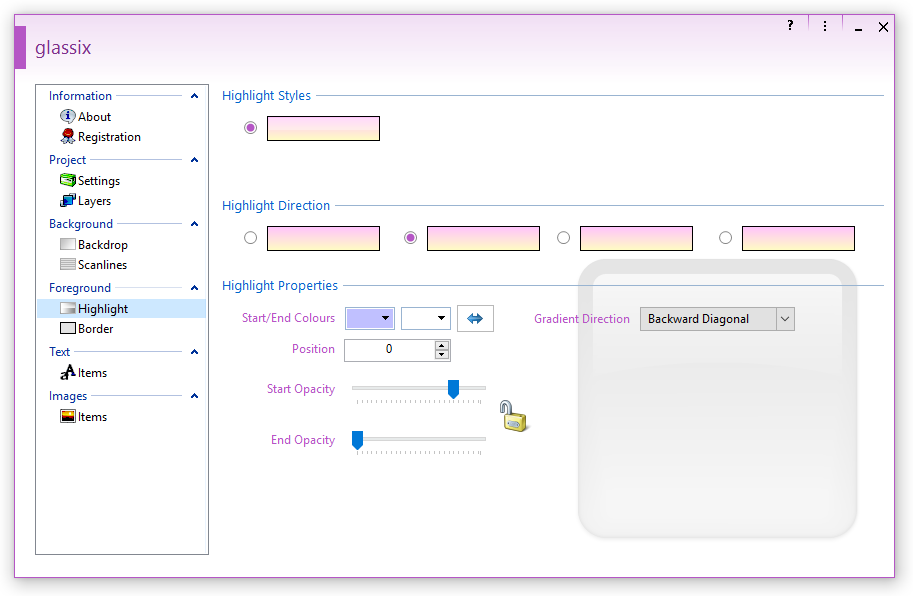Select Items under the Text section
The height and width of the screenshot is (596, 913).
point(92,373)
